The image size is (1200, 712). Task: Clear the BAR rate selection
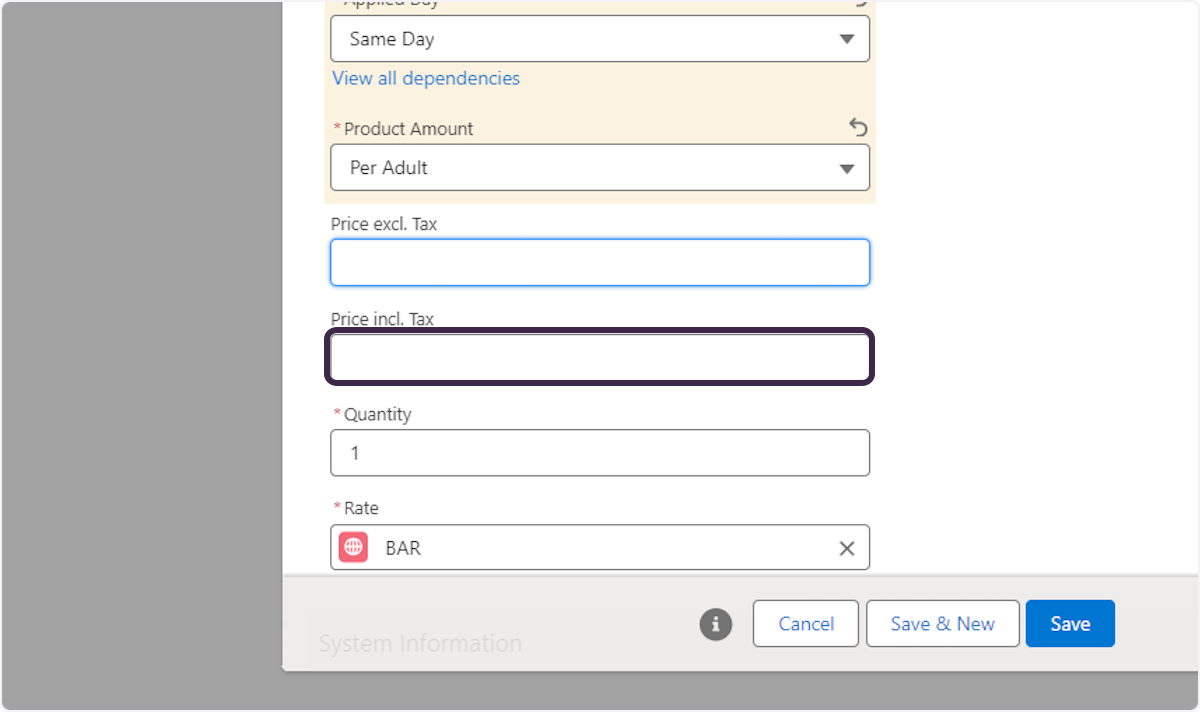point(846,548)
